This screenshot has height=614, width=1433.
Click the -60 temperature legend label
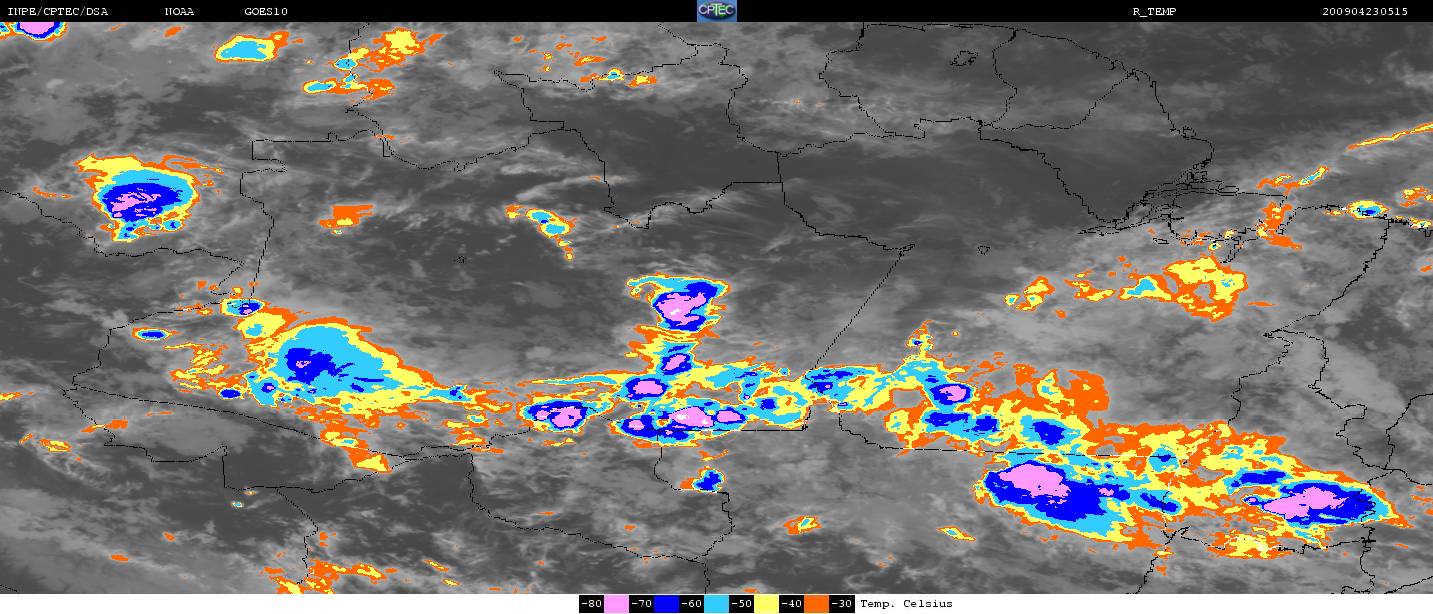(691, 604)
